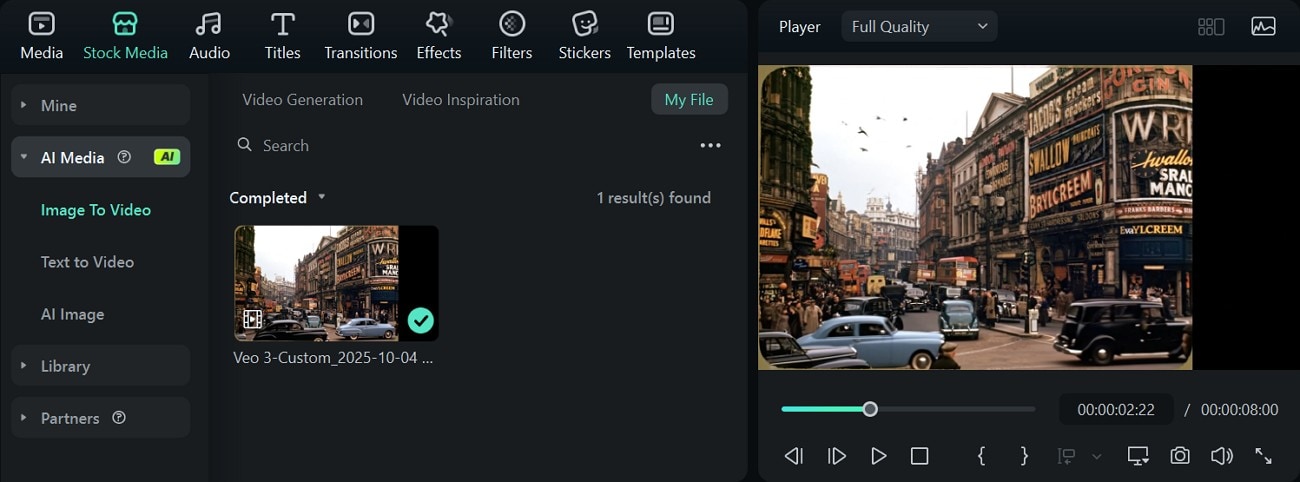Open the Video Inspiration tab
The width and height of the screenshot is (1300, 482).
(x=461, y=100)
